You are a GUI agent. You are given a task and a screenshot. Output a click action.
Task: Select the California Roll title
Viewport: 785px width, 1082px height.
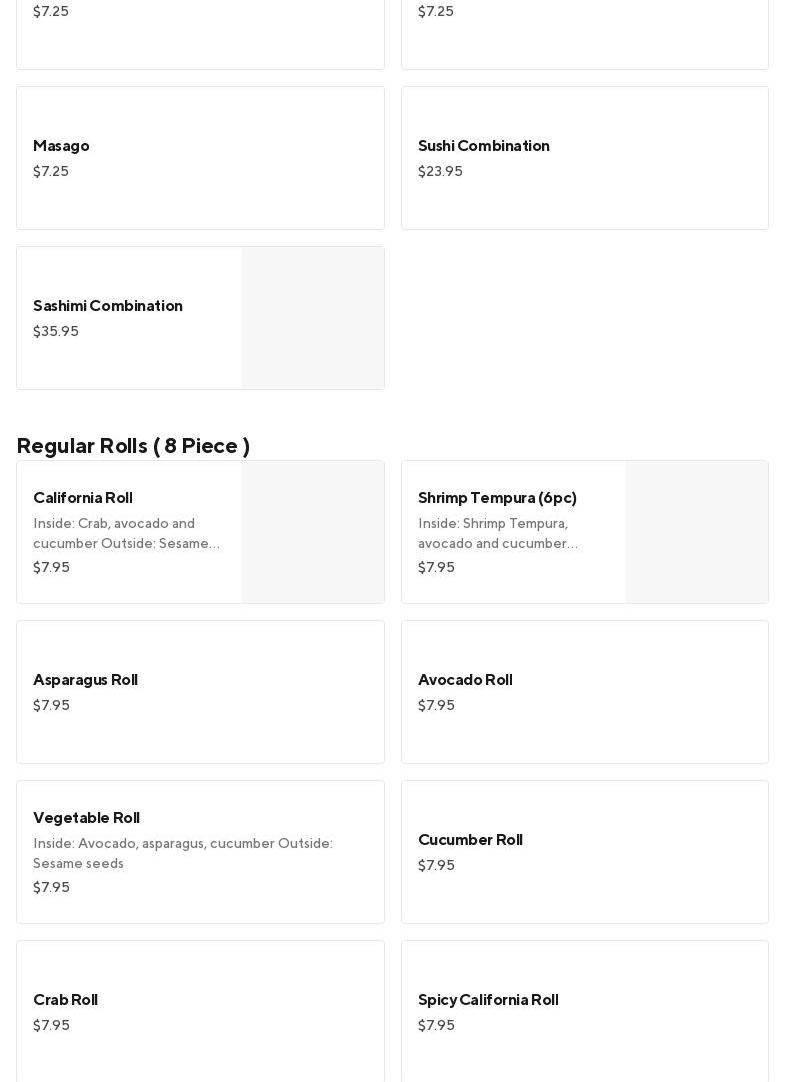pyautogui.click(x=83, y=498)
